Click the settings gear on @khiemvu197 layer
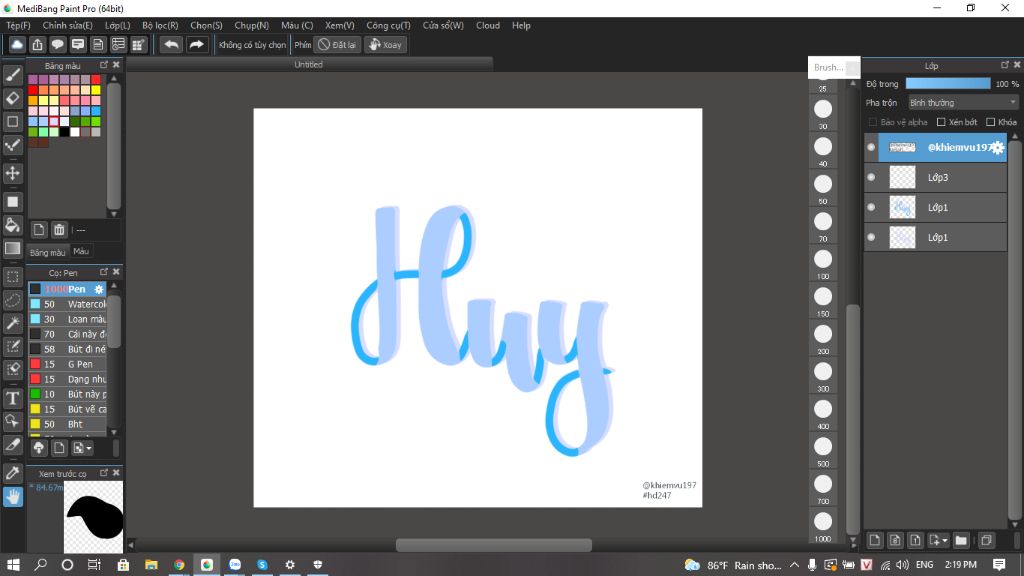The height and width of the screenshot is (576, 1024). click(997, 147)
